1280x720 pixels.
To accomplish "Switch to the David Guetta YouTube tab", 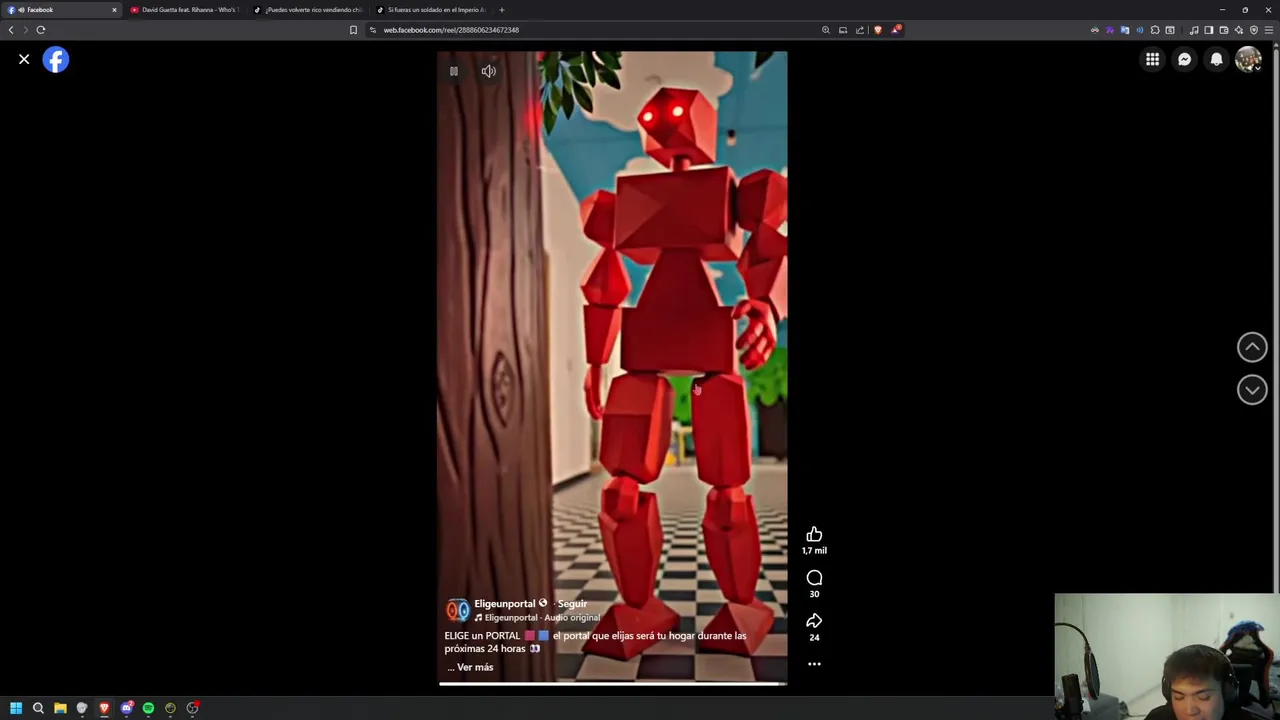I will (185, 10).
